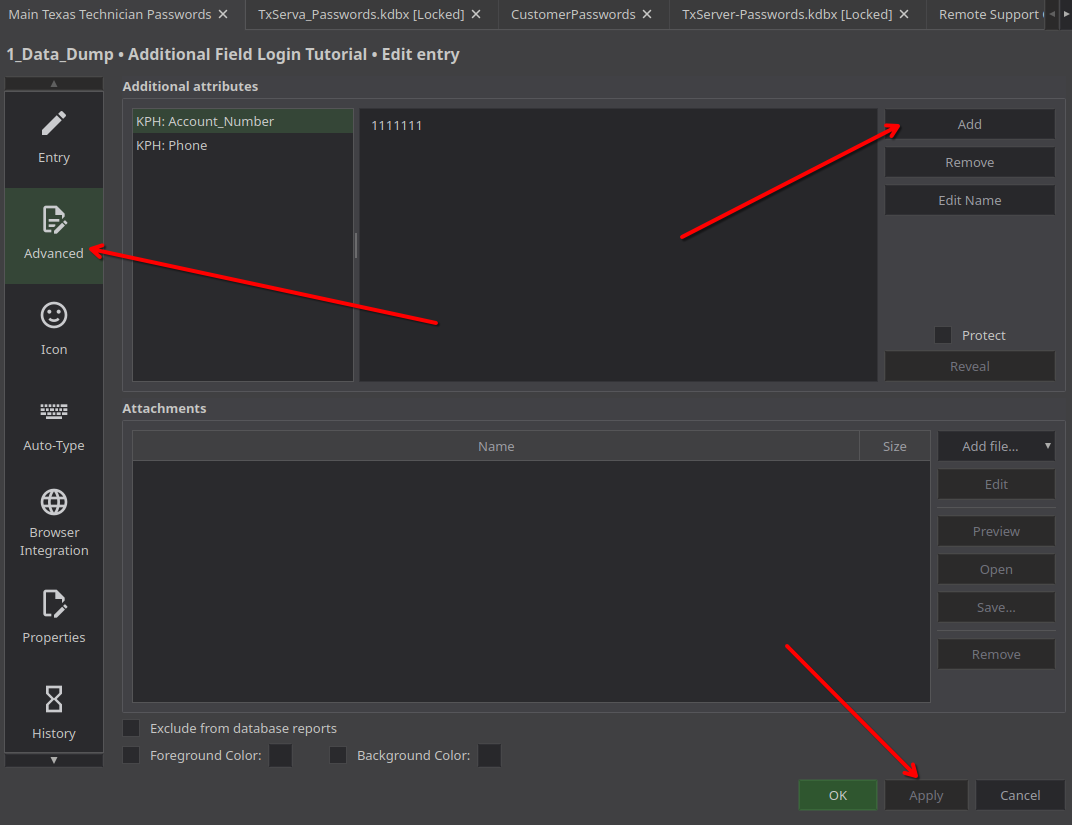Check Exclude from database reports
Viewport: 1072px width, 825px height.
tap(131, 728)
